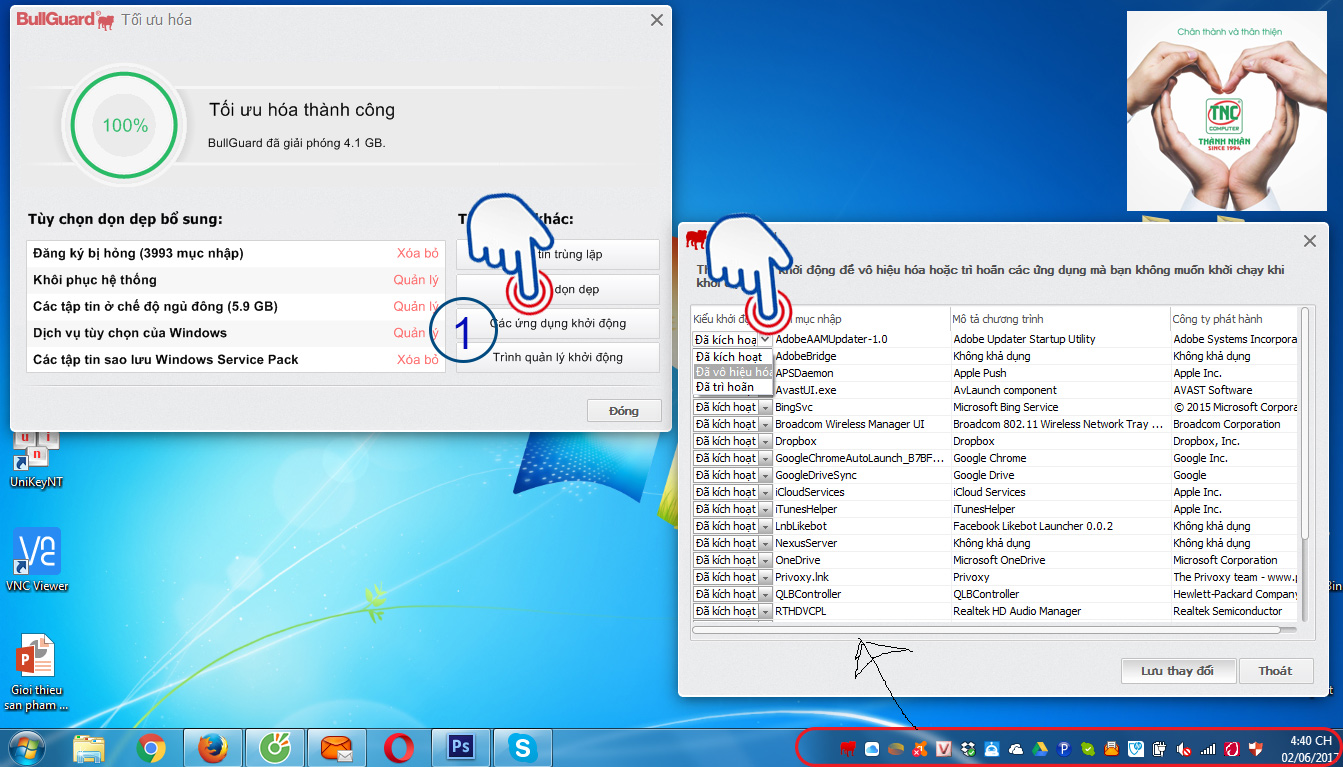Launch Firefox from the taskbar

[213, 748]
